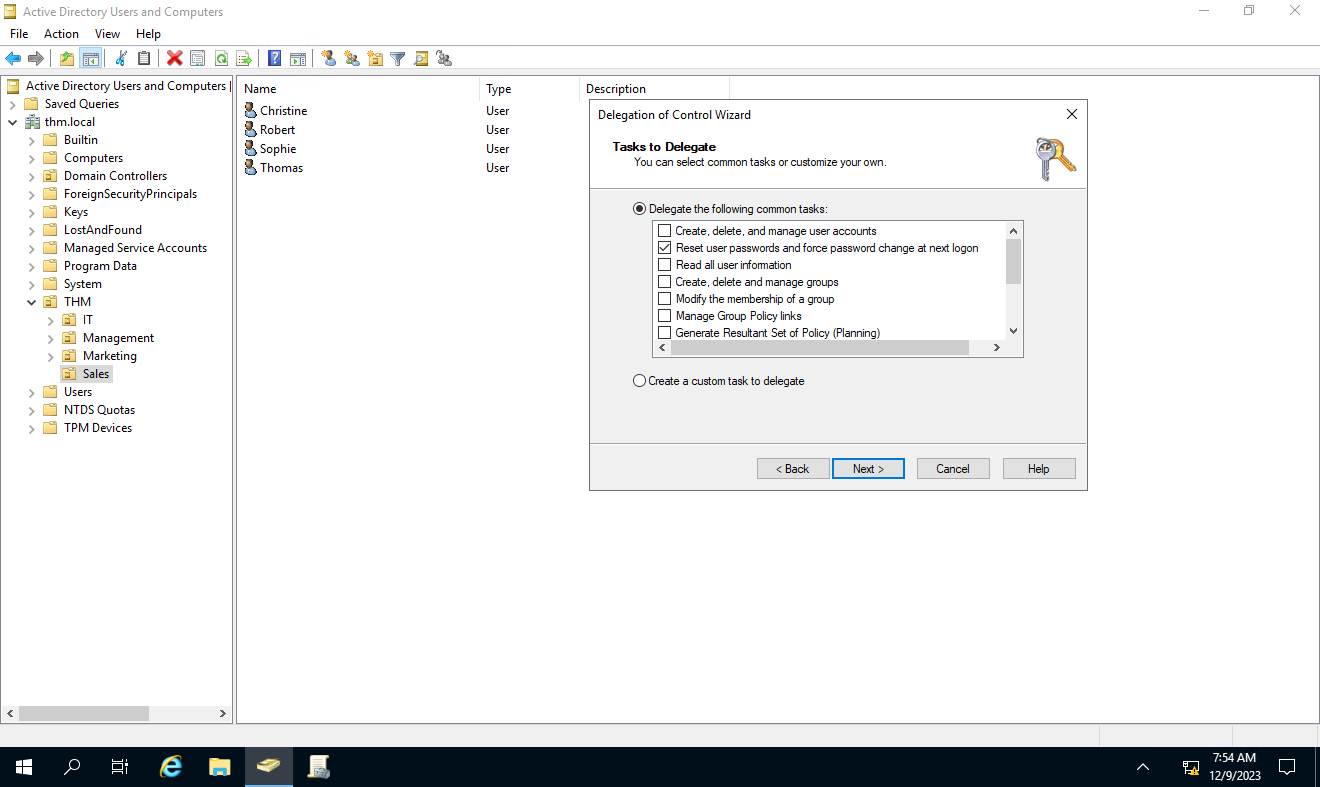Expand the Domain Controllers node
The width and height of the screenshot is (1320, 787).
point(31,176)
